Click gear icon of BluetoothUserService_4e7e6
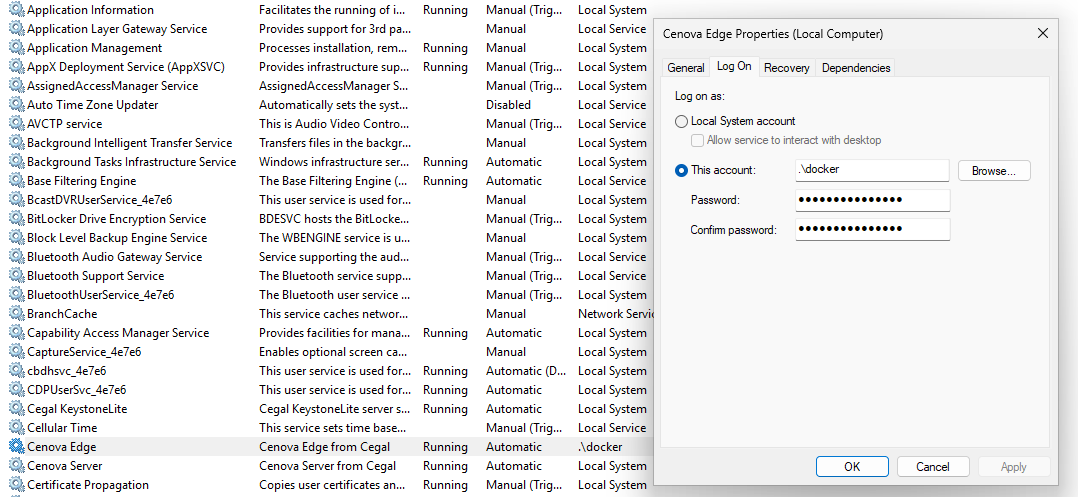The height and width of the screenshot is (497, 1078). [16, 295]
